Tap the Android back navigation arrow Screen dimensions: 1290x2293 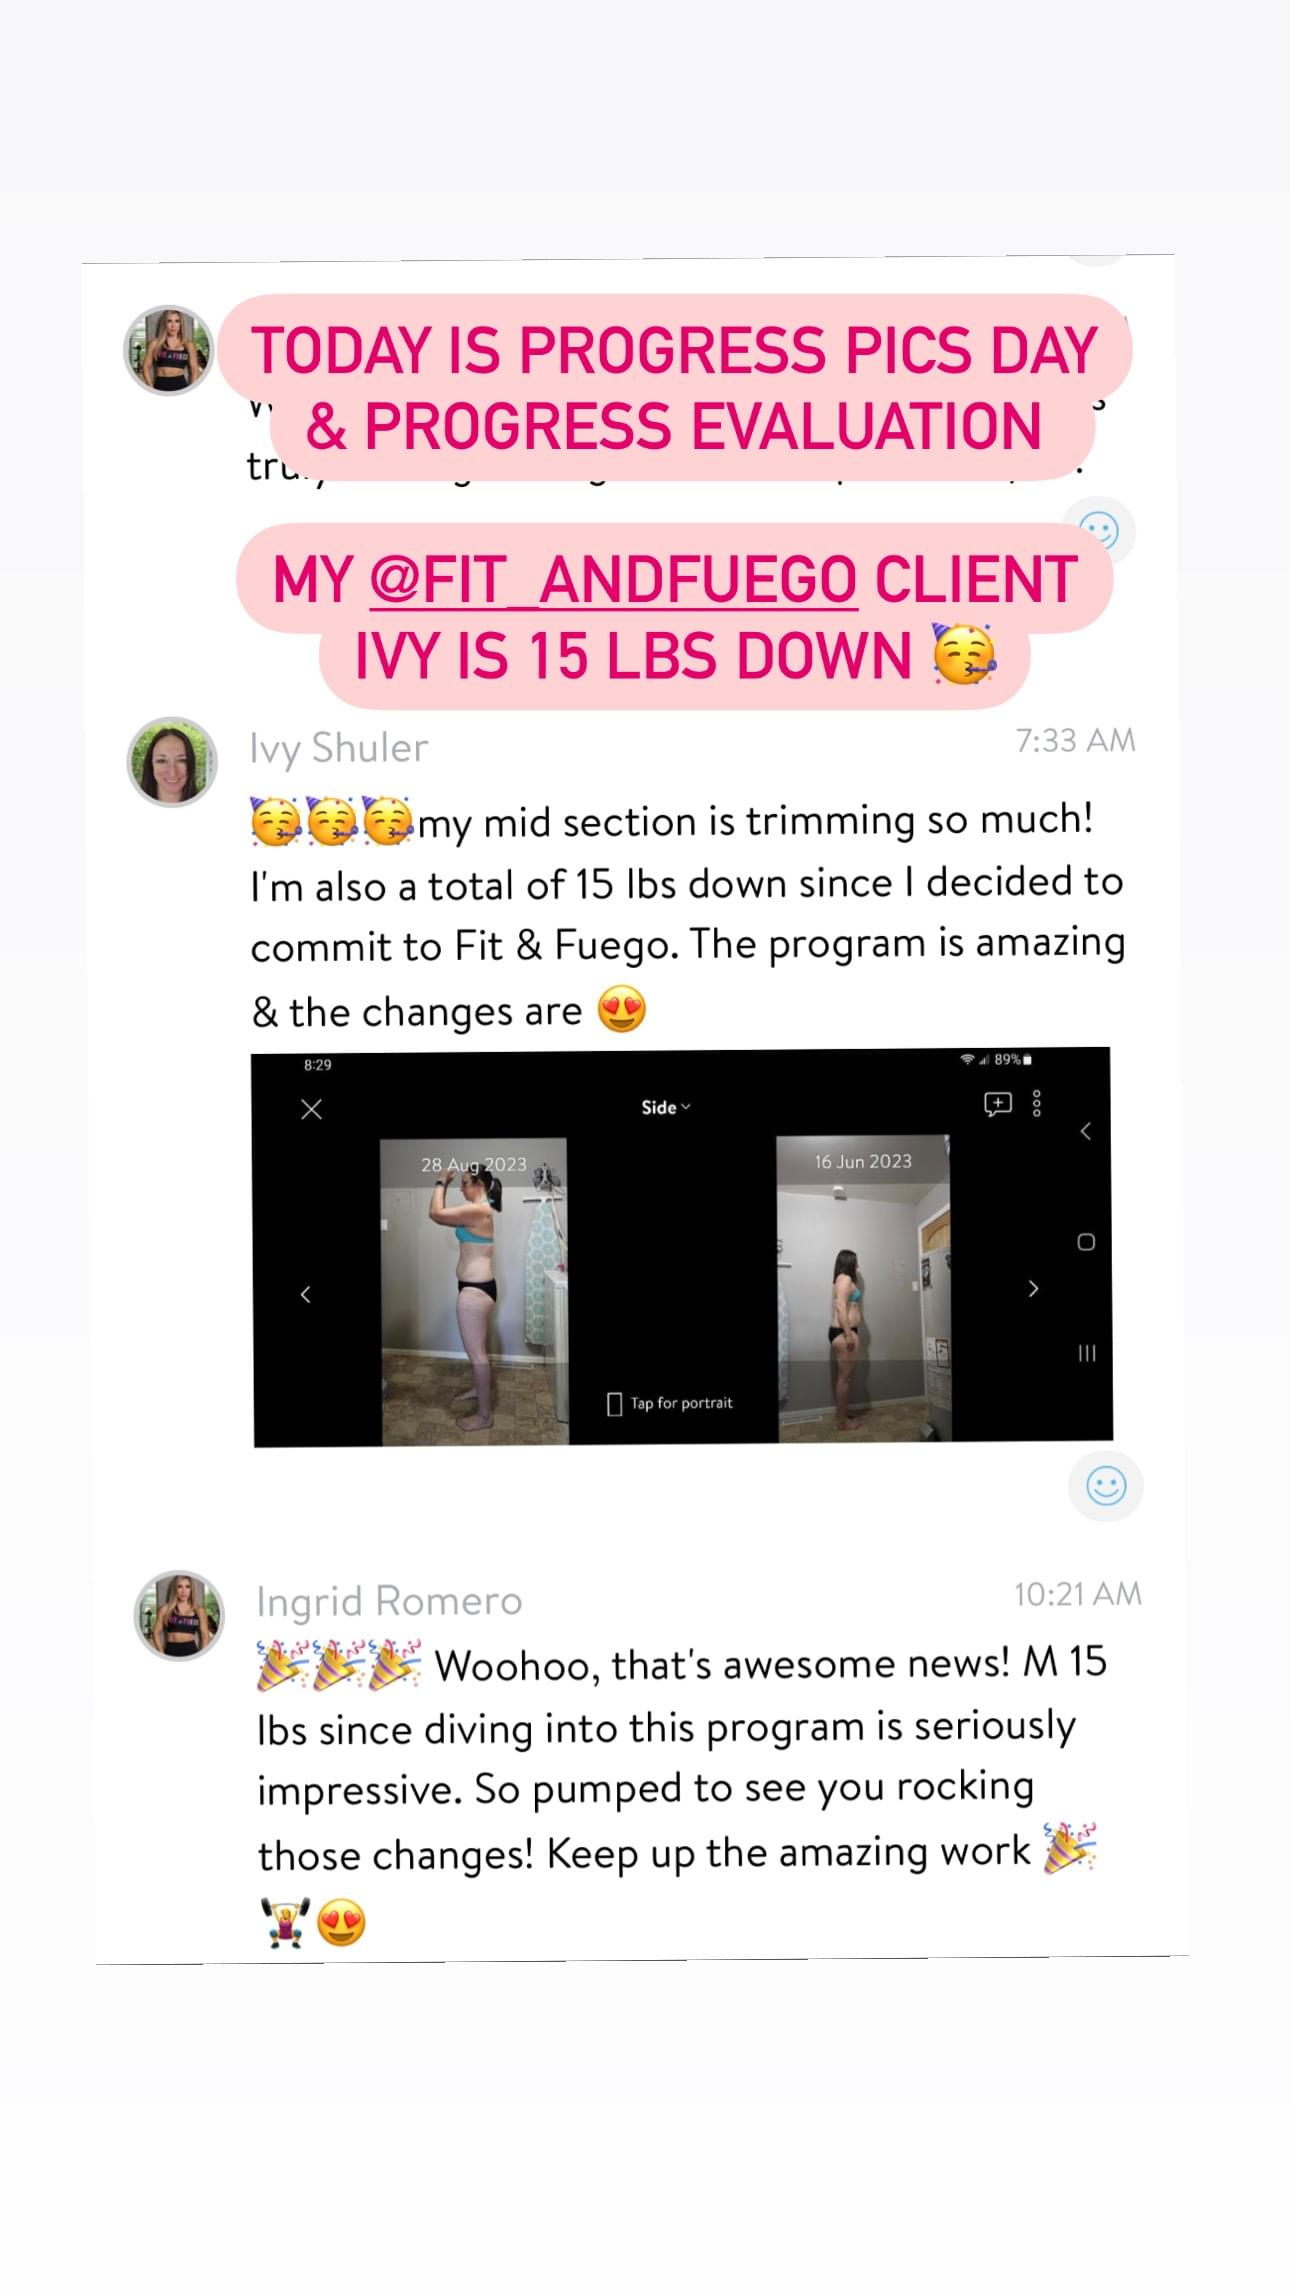[1085, 1131]
